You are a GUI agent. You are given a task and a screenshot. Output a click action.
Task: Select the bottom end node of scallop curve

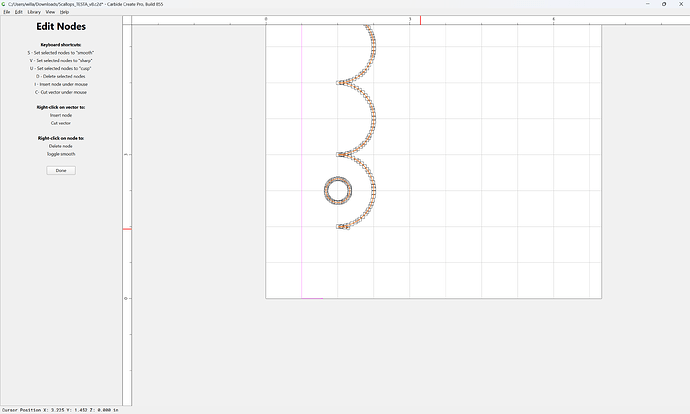(339, 227)
